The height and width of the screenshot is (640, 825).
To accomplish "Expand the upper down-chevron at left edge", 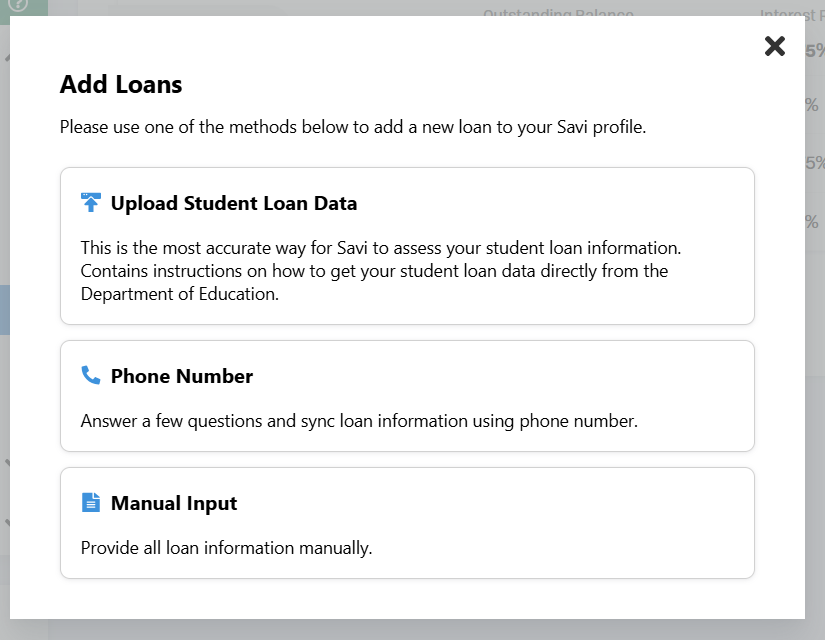I will pos(6,463).
